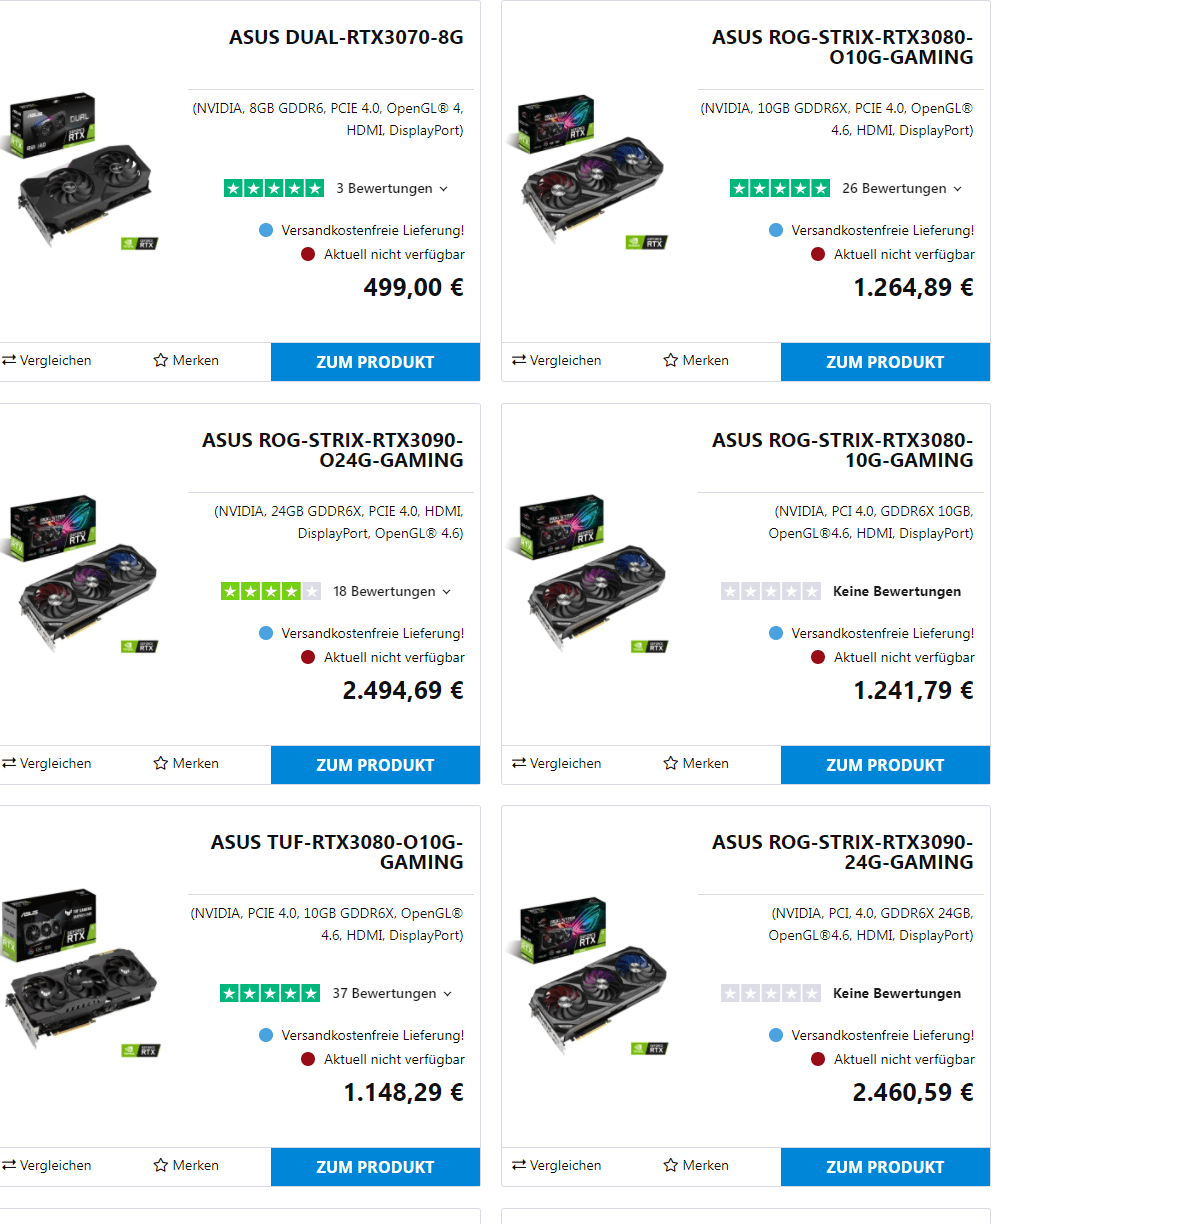Click the ASUS DUAL-RTX3070-8G product image
The height and width of the screenshot is (1224, 1190).
tap(85, 170)
